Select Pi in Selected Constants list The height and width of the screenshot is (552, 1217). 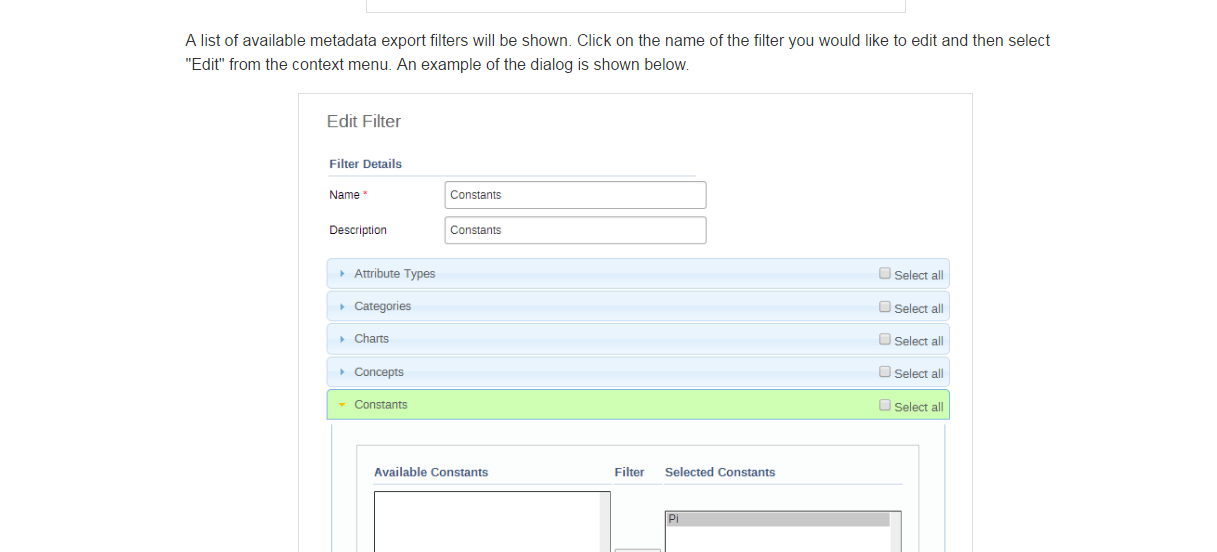(776, 519)
